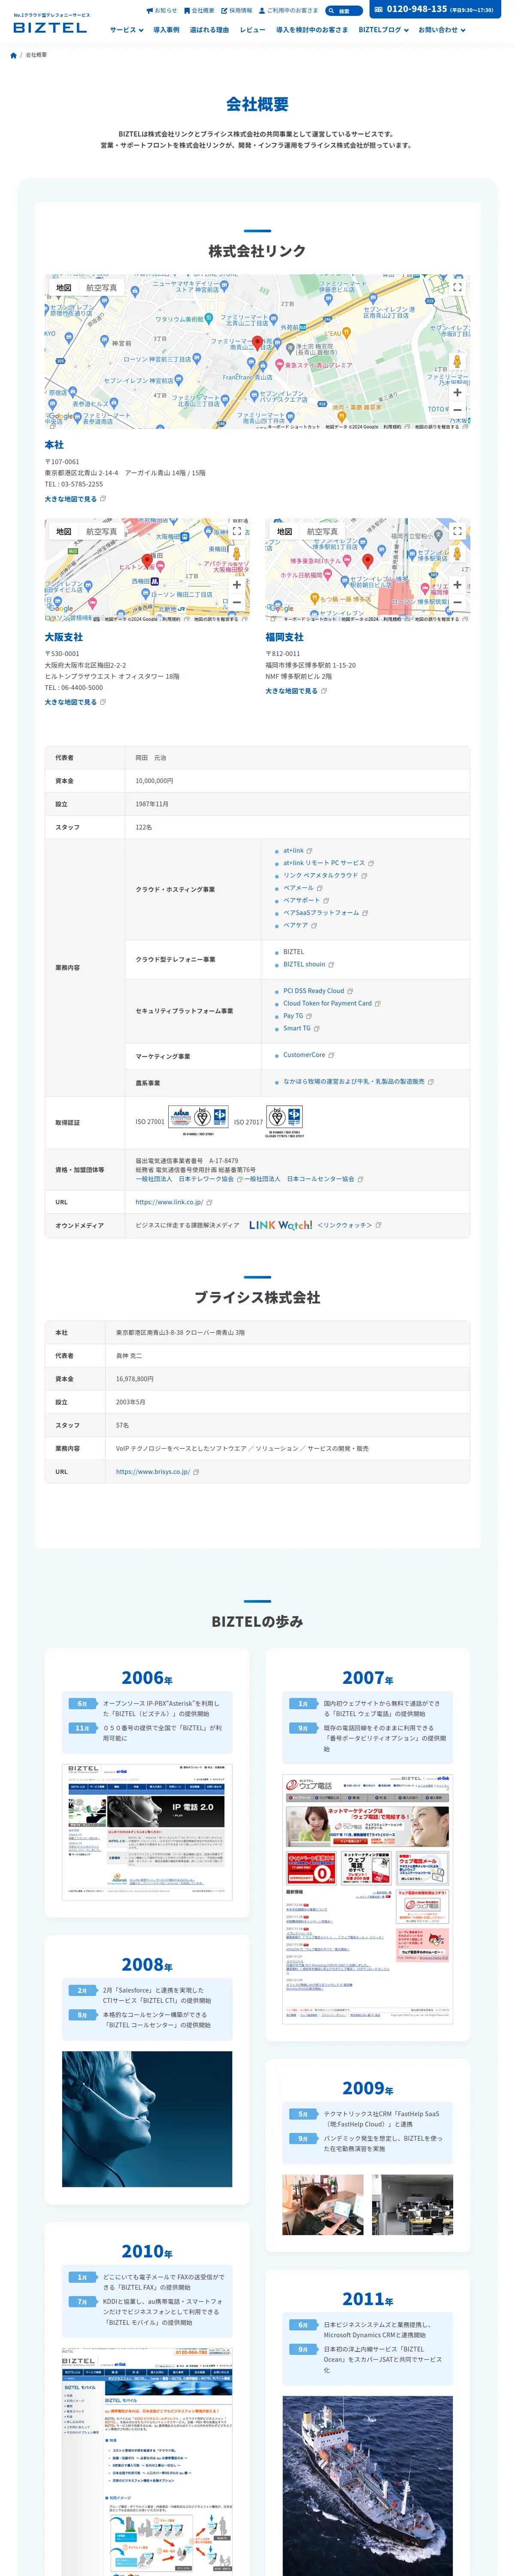Image resolution: width=515 pixels, height=2576 pixels.
Task: Open 大きな地図で見る under 大阪支社
Action: (75, 702)
